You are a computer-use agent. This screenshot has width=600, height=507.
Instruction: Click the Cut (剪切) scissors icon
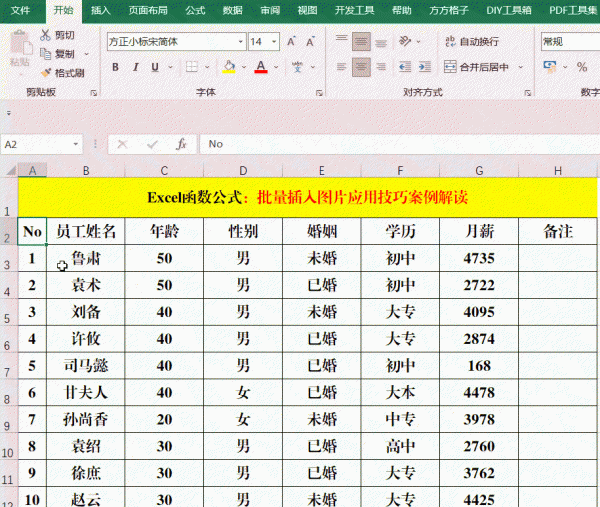coord(46,35)
